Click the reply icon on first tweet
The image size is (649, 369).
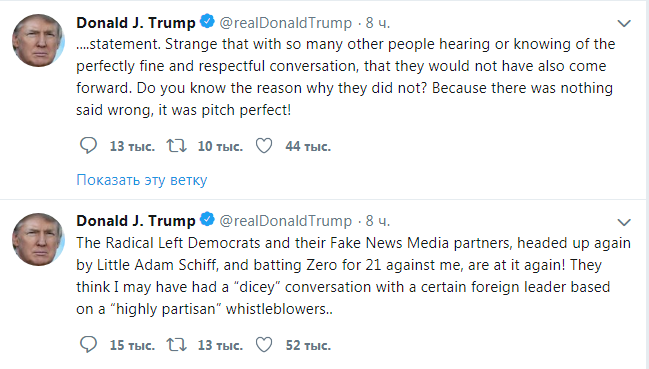pyautogui.click(x=88, y=145)
